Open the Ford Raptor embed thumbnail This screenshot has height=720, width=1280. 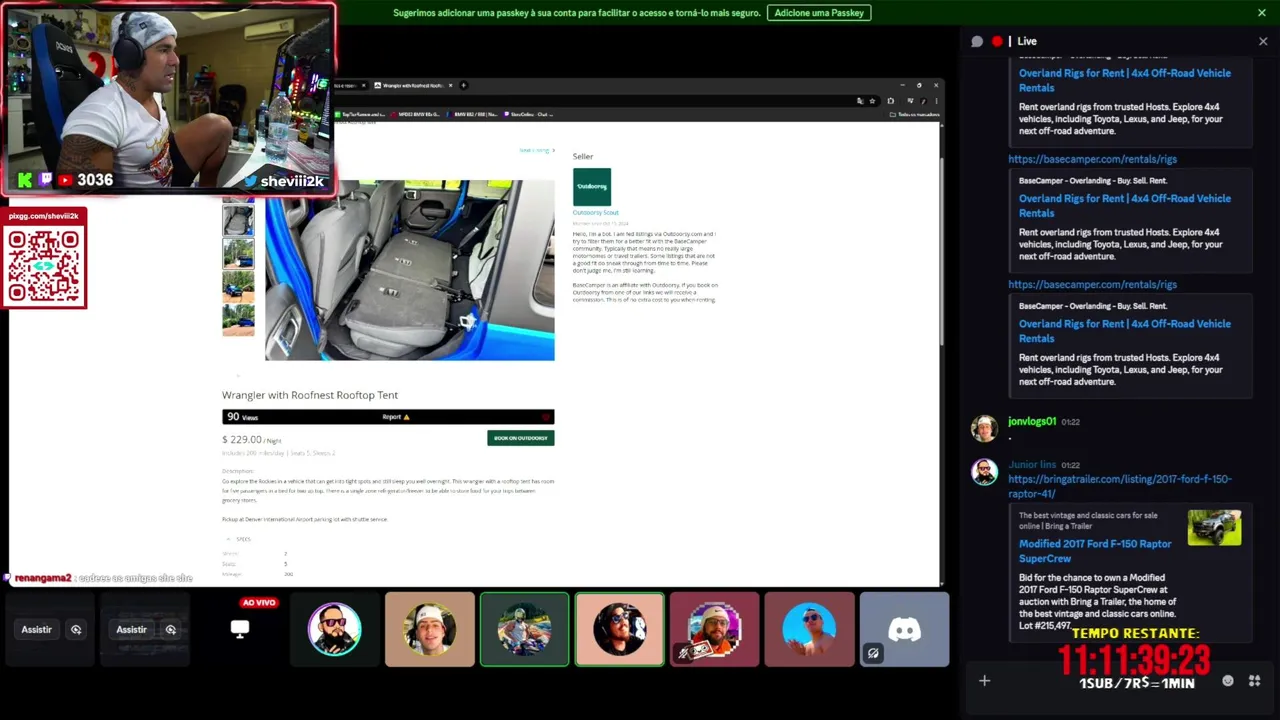(1214, 528)
